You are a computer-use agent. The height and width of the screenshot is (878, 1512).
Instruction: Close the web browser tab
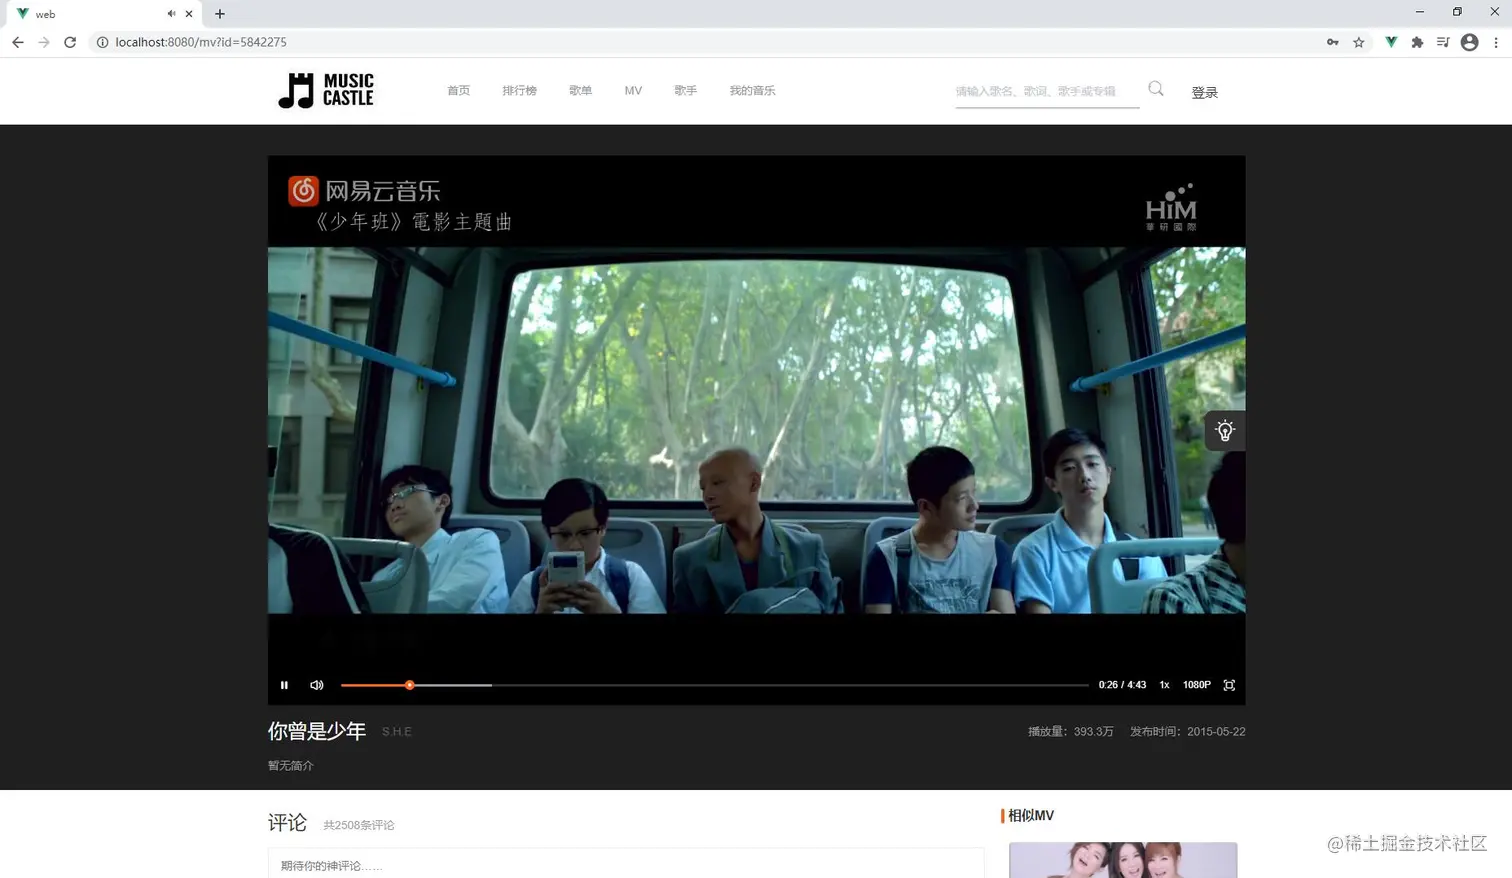click(x=189, y=14)
